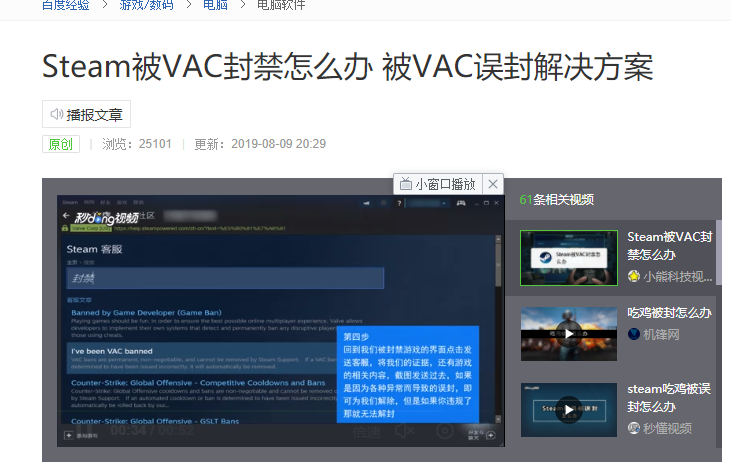
Task: Open the video player circular settings icon
Action: pyautogui.click(x=445, y=431)
